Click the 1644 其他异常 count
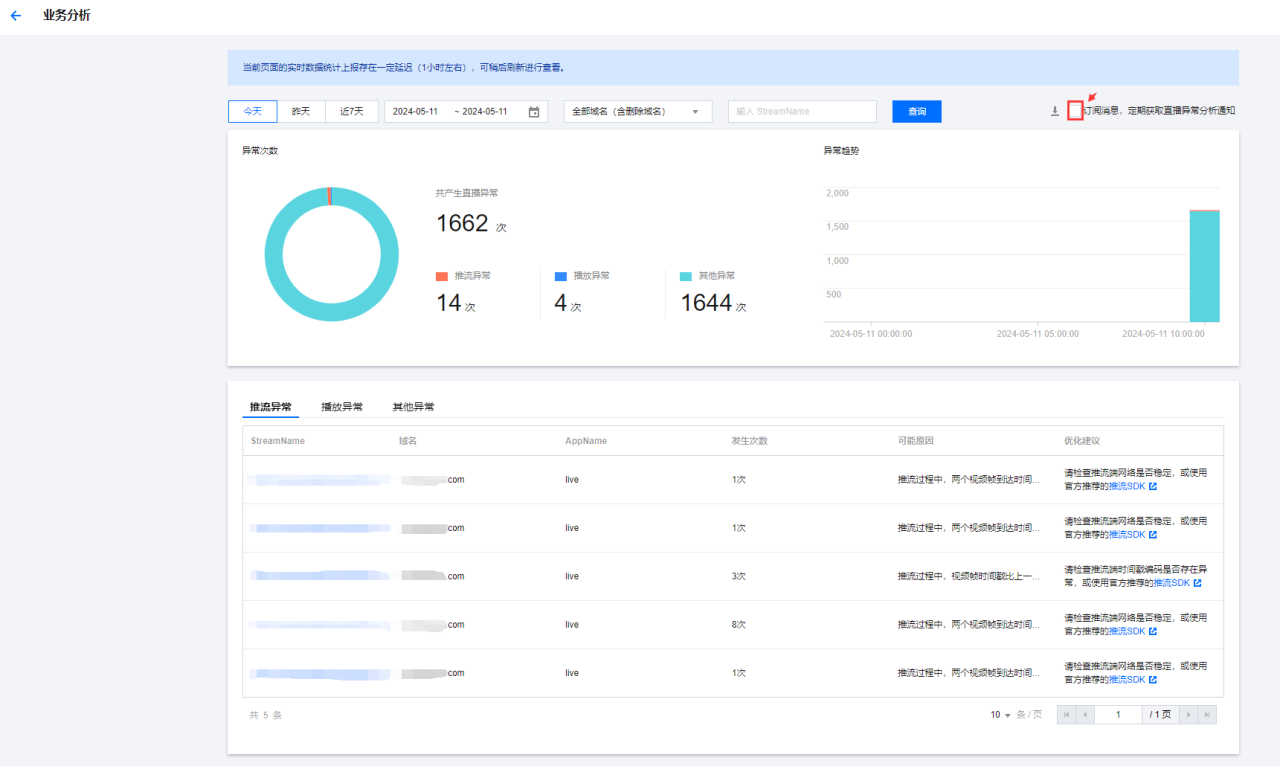 tap(706, 303)
